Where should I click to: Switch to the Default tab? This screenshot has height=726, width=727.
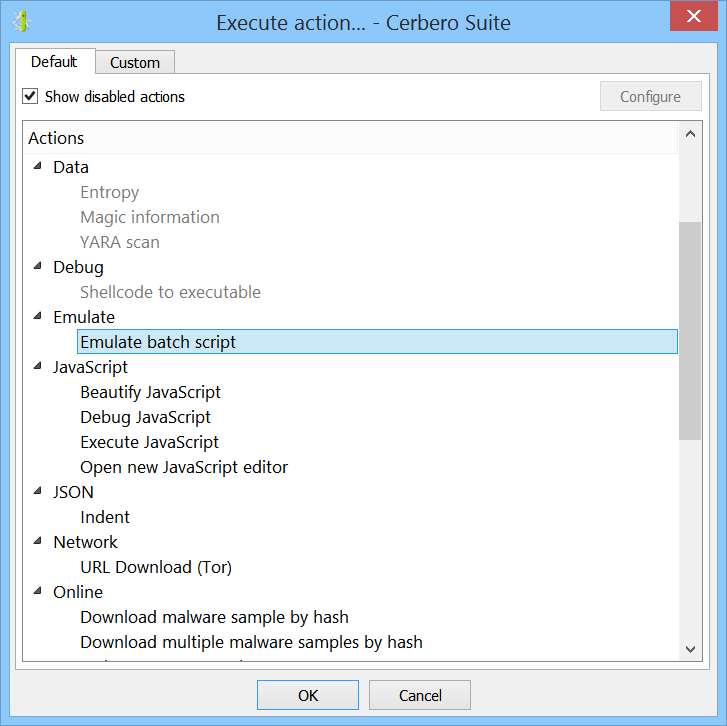point(55,62)
